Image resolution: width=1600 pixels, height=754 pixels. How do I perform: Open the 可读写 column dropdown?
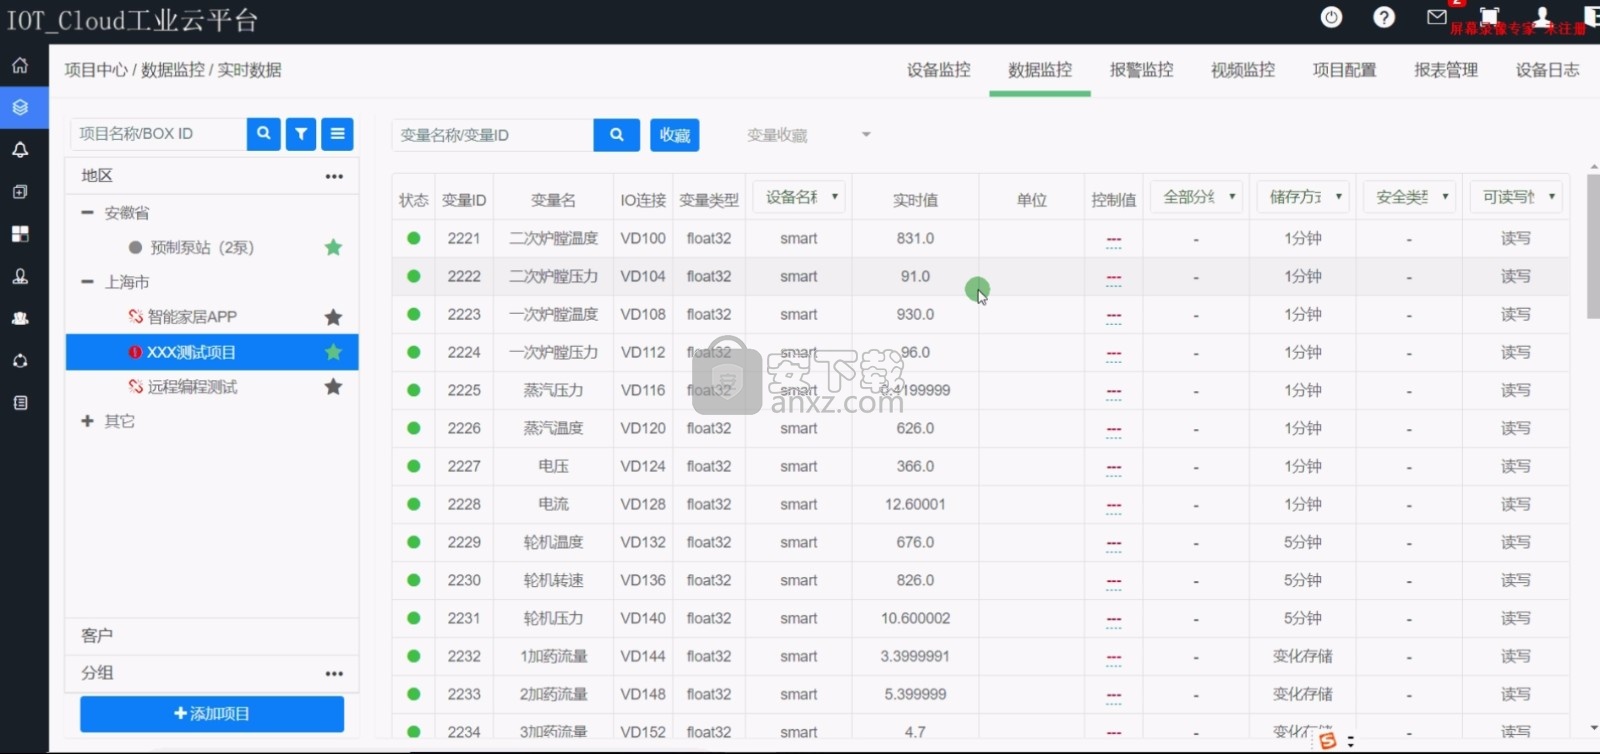(x=1516, y=197)
